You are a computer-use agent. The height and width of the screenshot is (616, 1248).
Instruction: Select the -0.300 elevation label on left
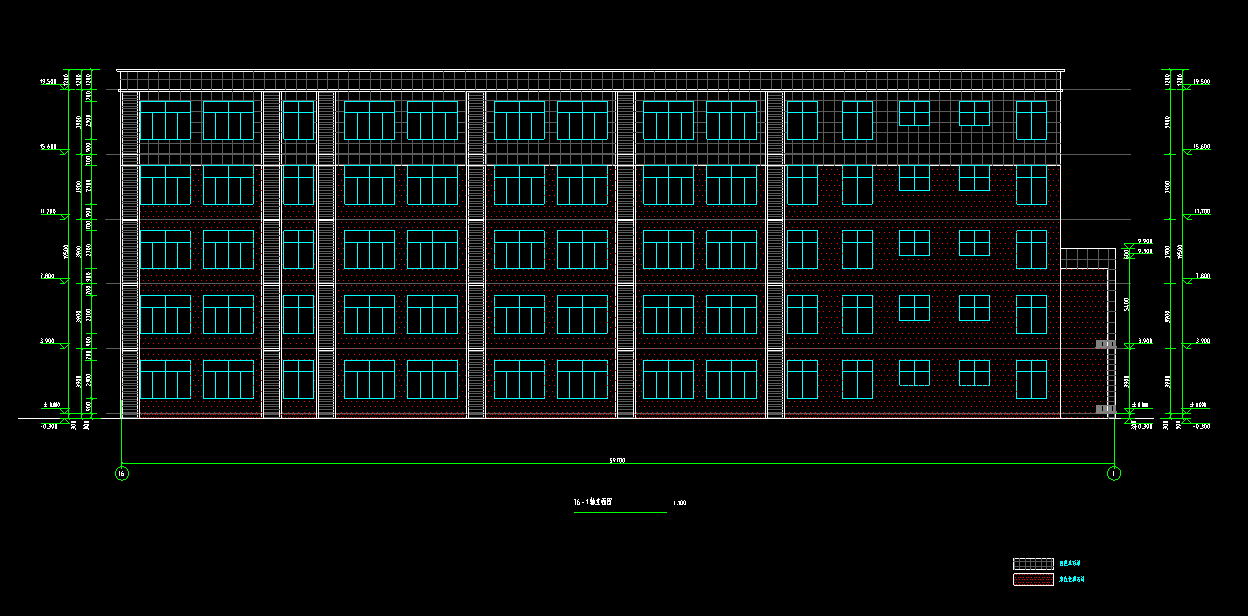point(48,426)
